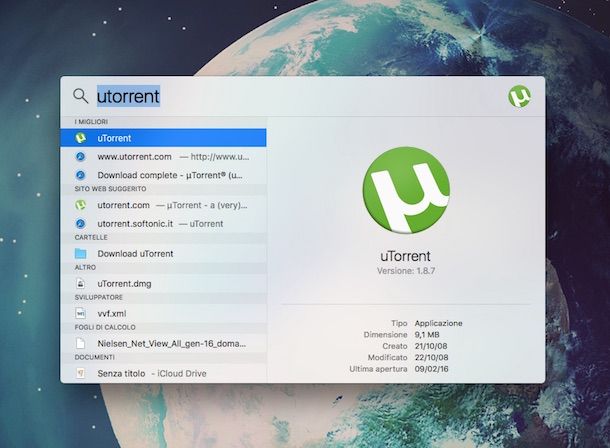Select the vvf.xml developer result

tap(163, 313)
